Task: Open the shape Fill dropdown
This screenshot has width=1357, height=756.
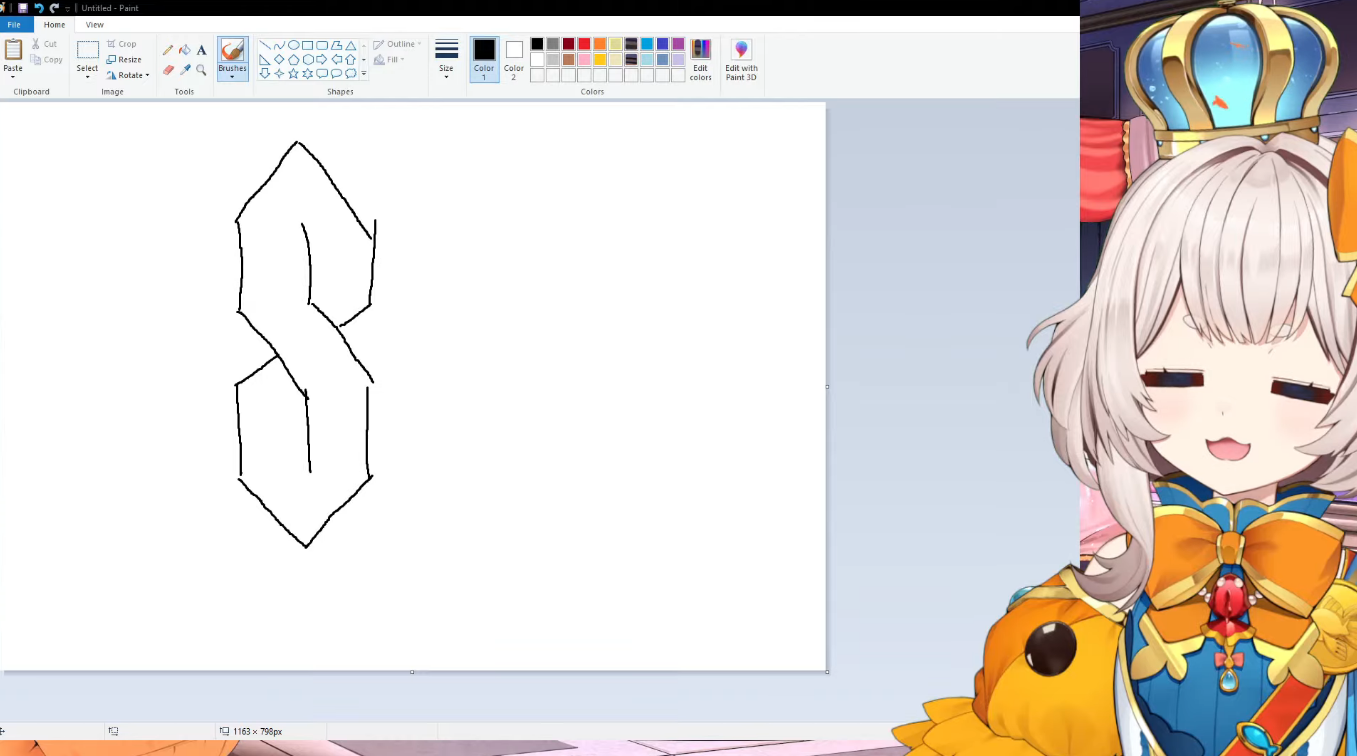Action: pos(389,60)
